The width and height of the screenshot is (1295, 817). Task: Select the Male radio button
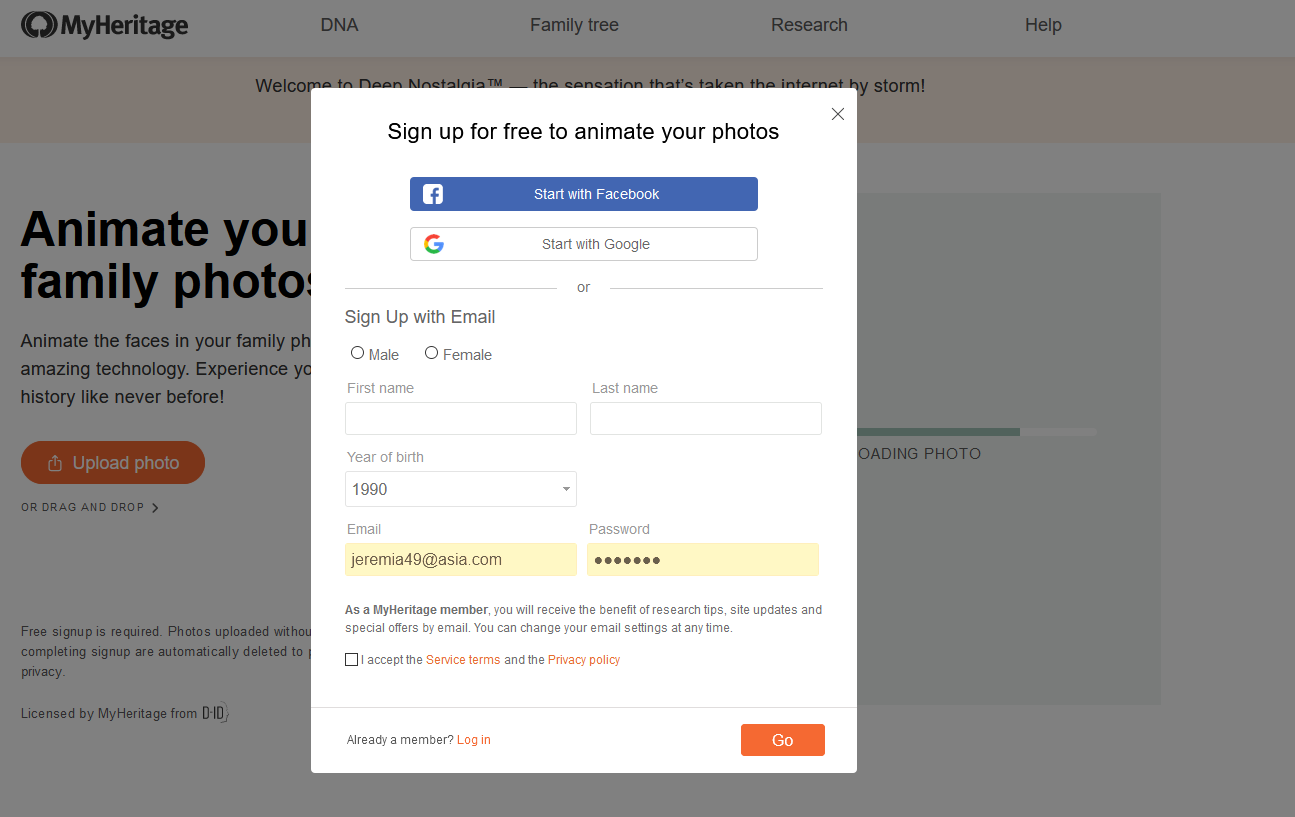(357, 353)
